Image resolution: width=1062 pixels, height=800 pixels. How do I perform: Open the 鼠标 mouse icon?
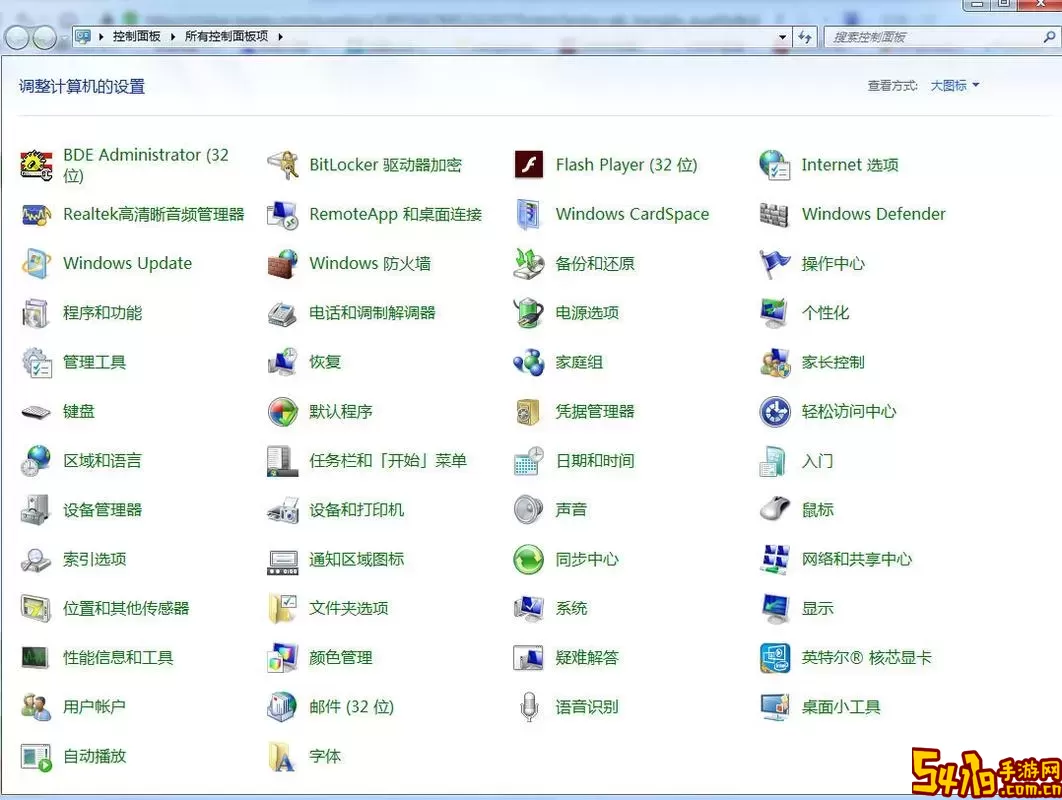pos(775,510)
